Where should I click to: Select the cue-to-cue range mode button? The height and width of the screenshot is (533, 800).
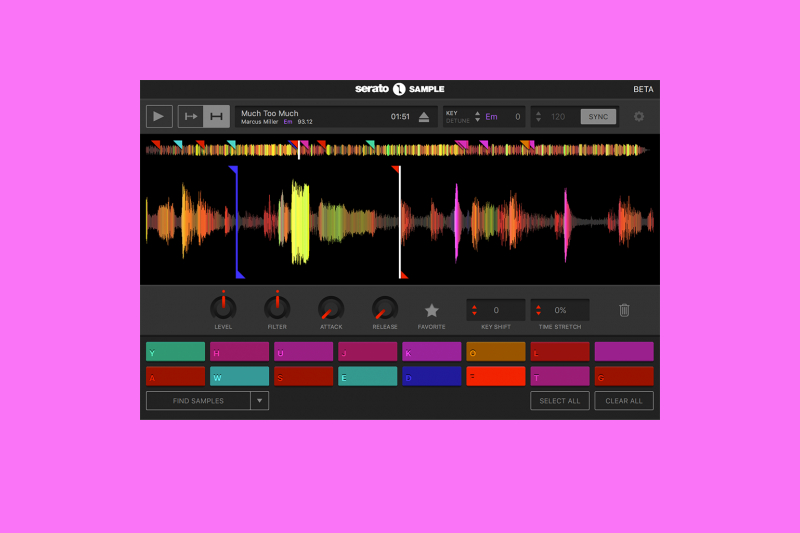coord(216,116)
